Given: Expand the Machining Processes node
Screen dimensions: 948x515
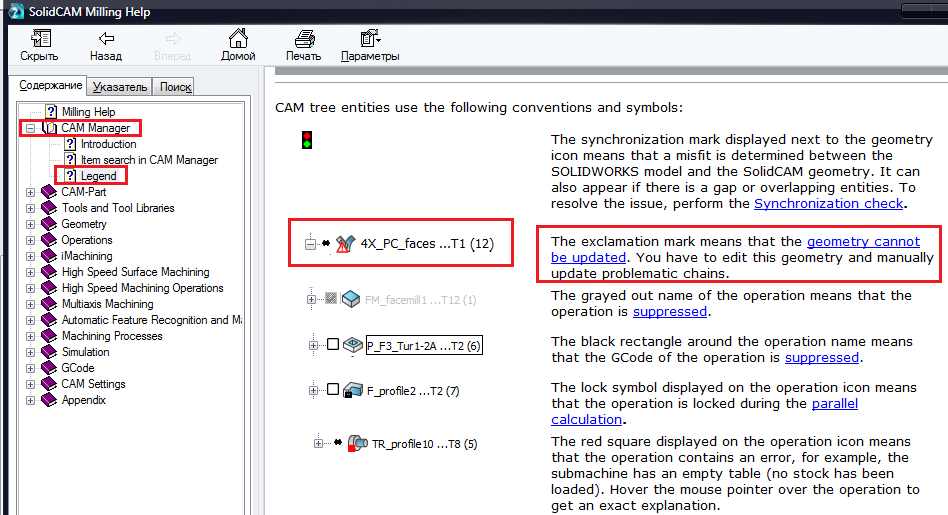Looking at the screenshot, I should (x=30, y=336).
